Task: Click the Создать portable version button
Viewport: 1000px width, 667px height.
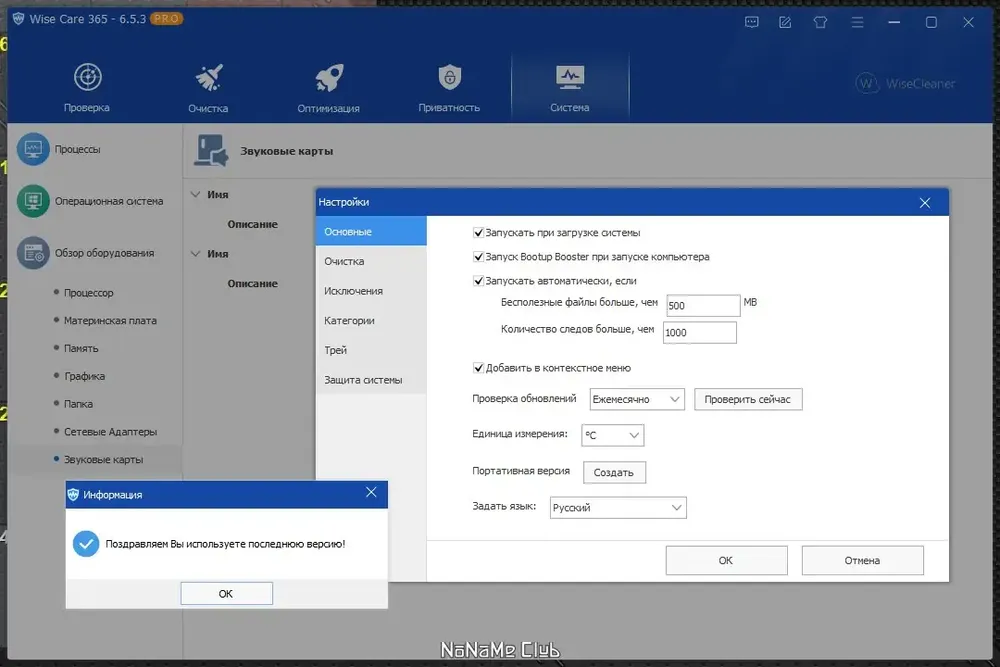Action: [x=614, y=473]
